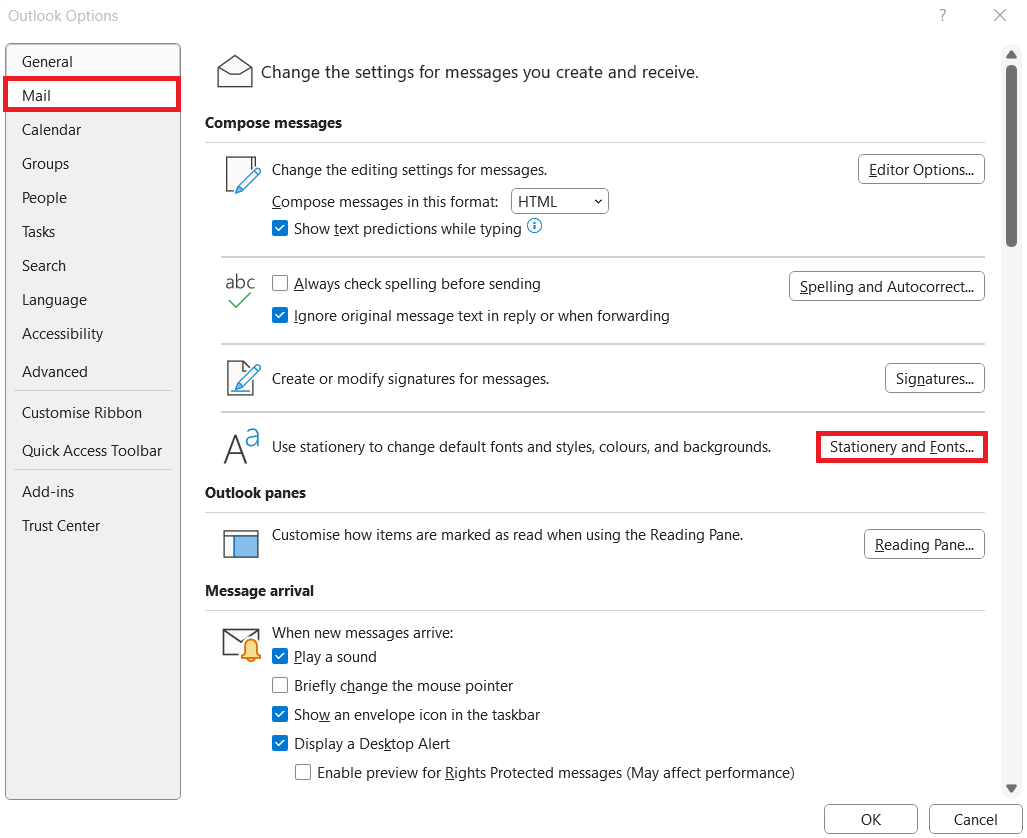Image resolution: width=1027 pixels, height=838 pixels.
Task: Click Spelling and Autocorrect button
Action: 886,286
